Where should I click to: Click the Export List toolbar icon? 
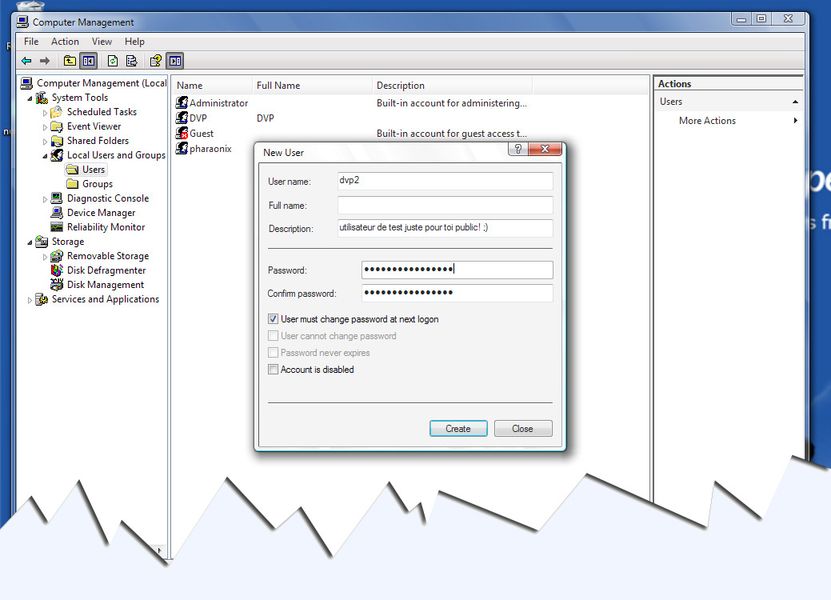pos(131,61)
